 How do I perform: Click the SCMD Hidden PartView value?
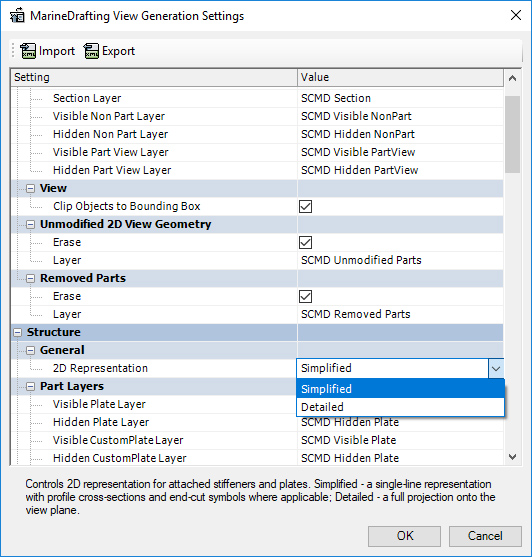click(x=359, y=171)
